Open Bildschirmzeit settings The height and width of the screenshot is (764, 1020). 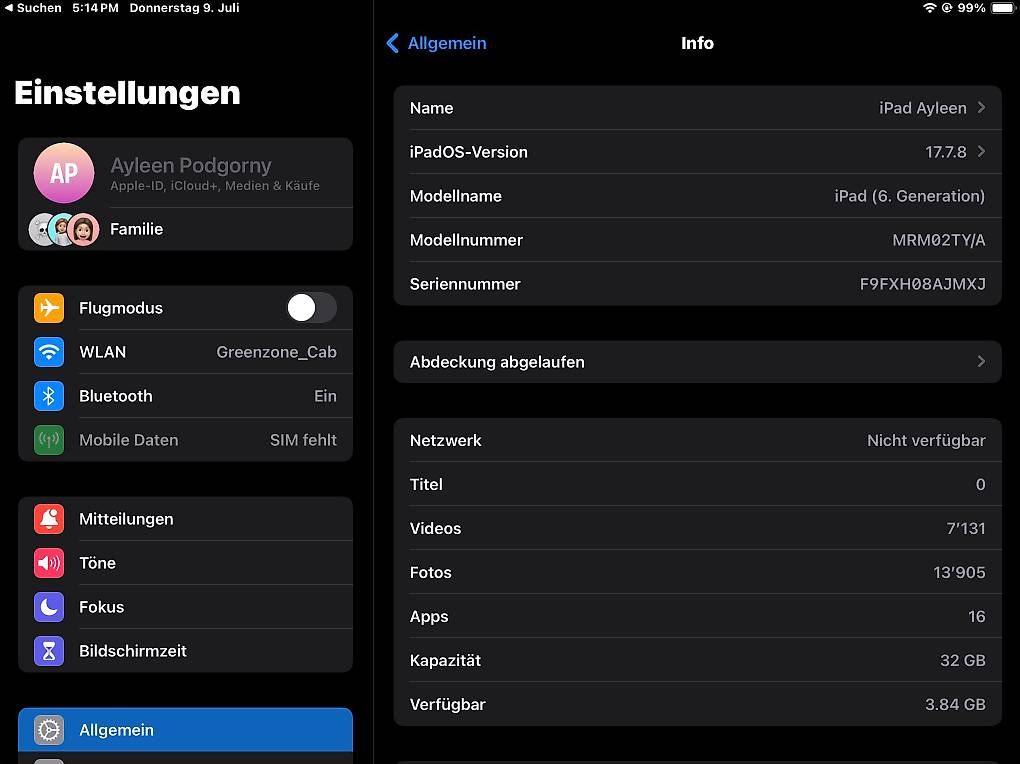[185, 651]
